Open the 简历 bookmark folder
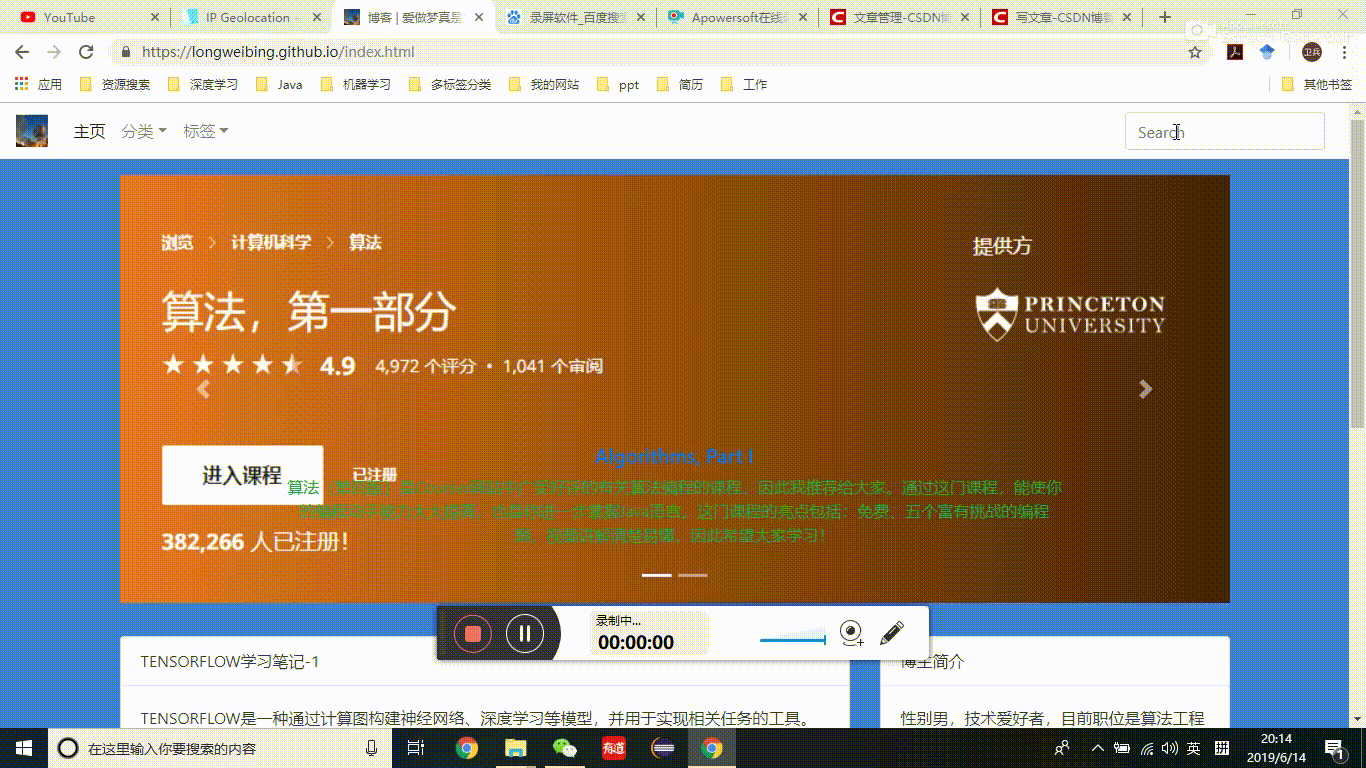1366x768 pixels. click(680, 85)
